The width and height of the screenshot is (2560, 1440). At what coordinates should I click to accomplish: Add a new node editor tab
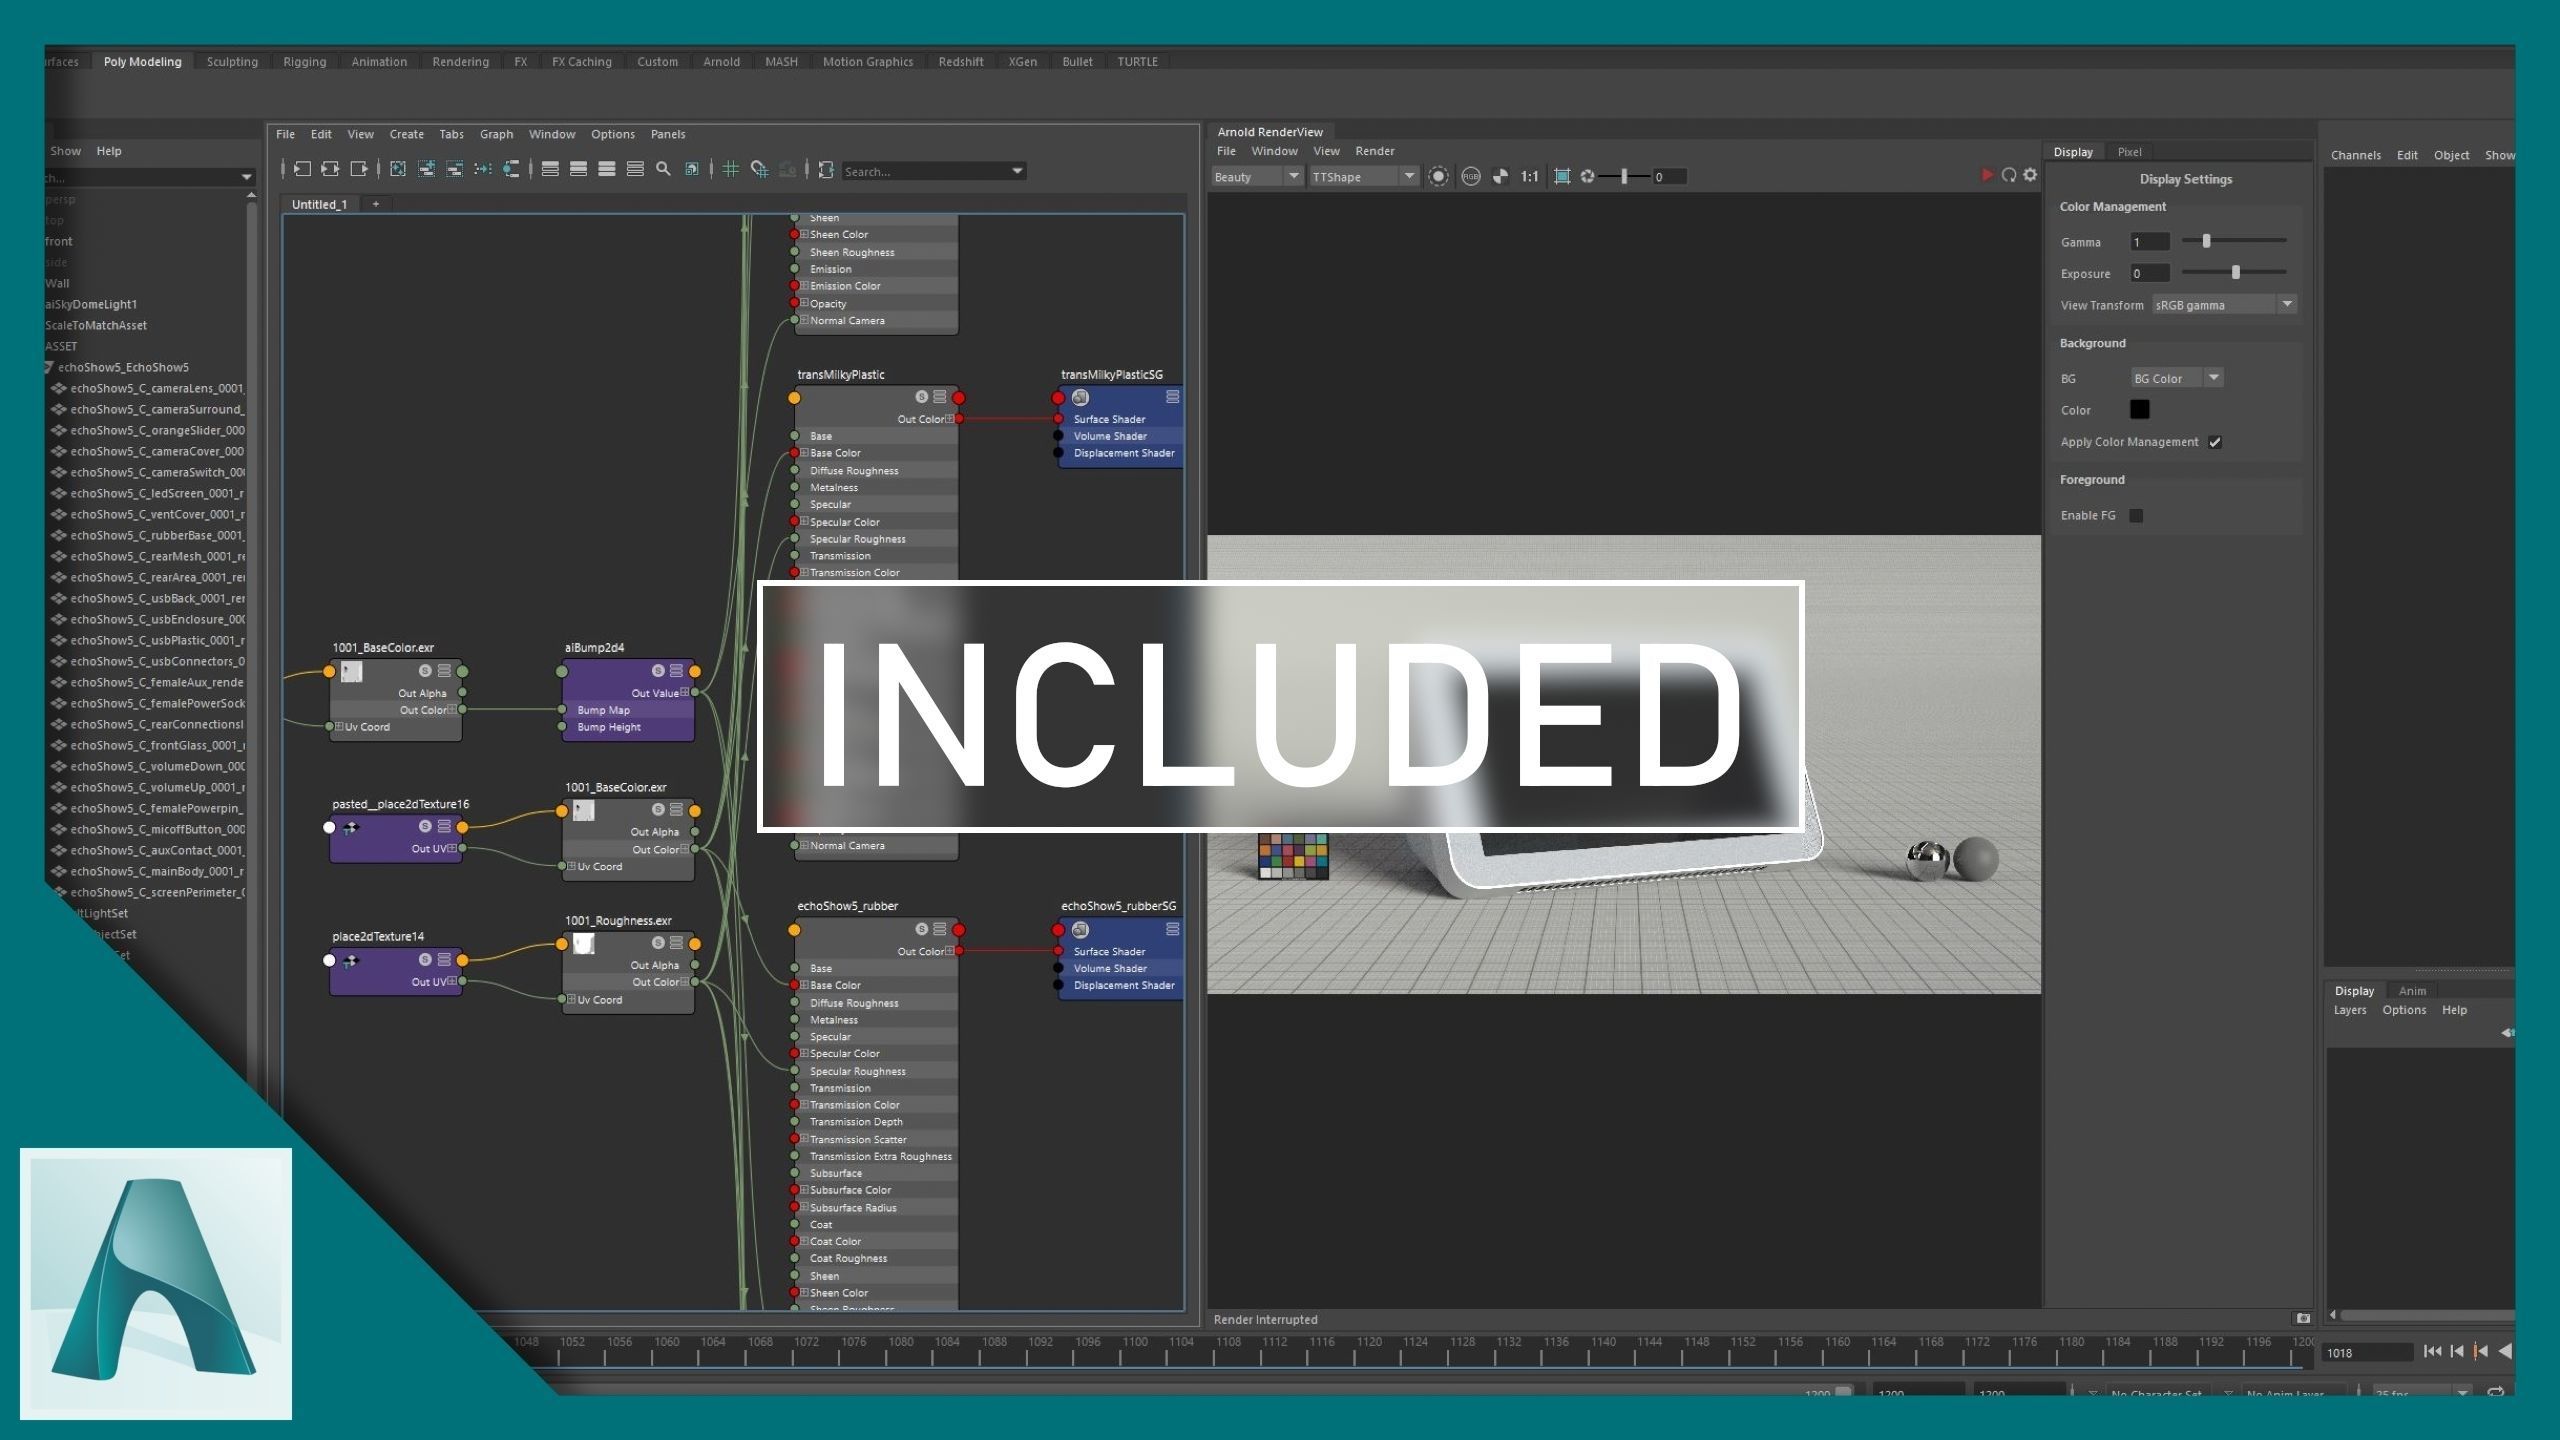pyautogui.click(x=376, y=204)
